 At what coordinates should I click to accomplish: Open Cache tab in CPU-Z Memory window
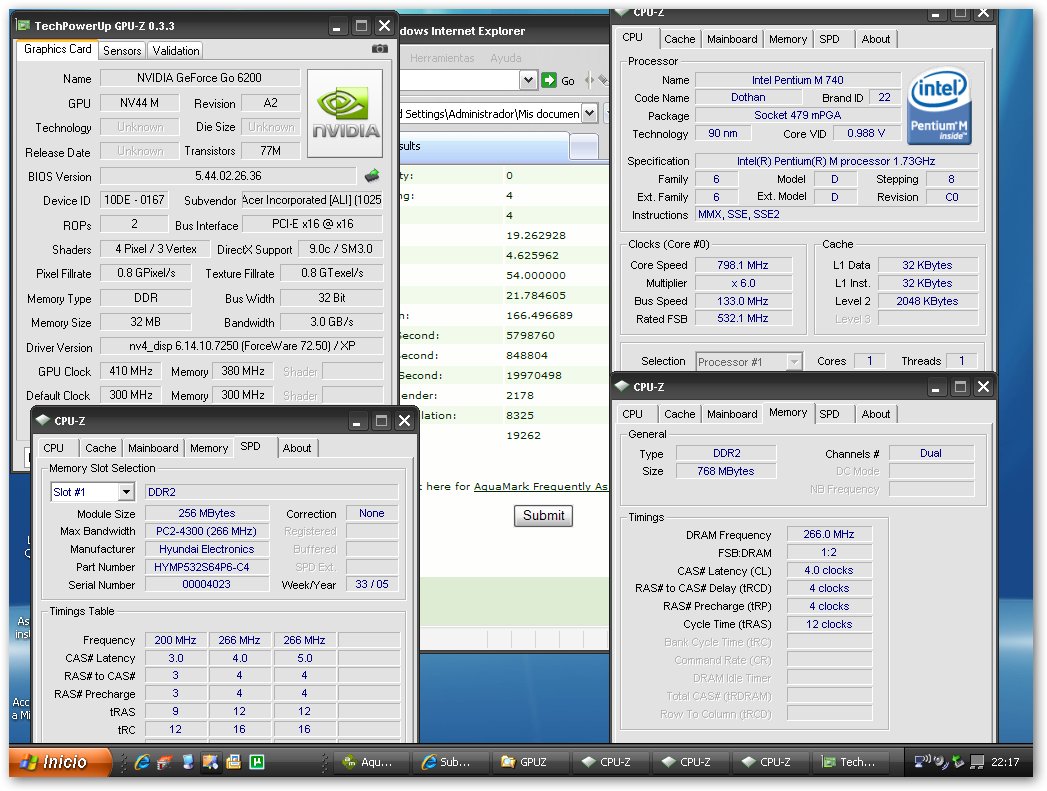[x=680, y=414]
